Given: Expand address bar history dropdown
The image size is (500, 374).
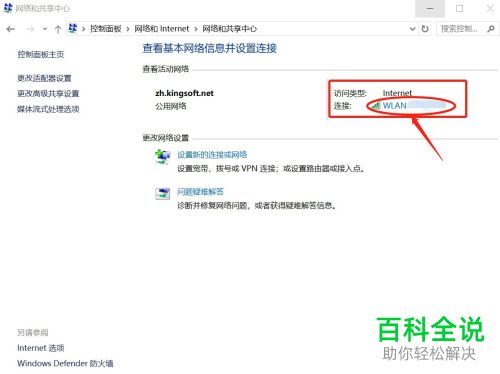Looking at the screenshot, I should [412, 29].
